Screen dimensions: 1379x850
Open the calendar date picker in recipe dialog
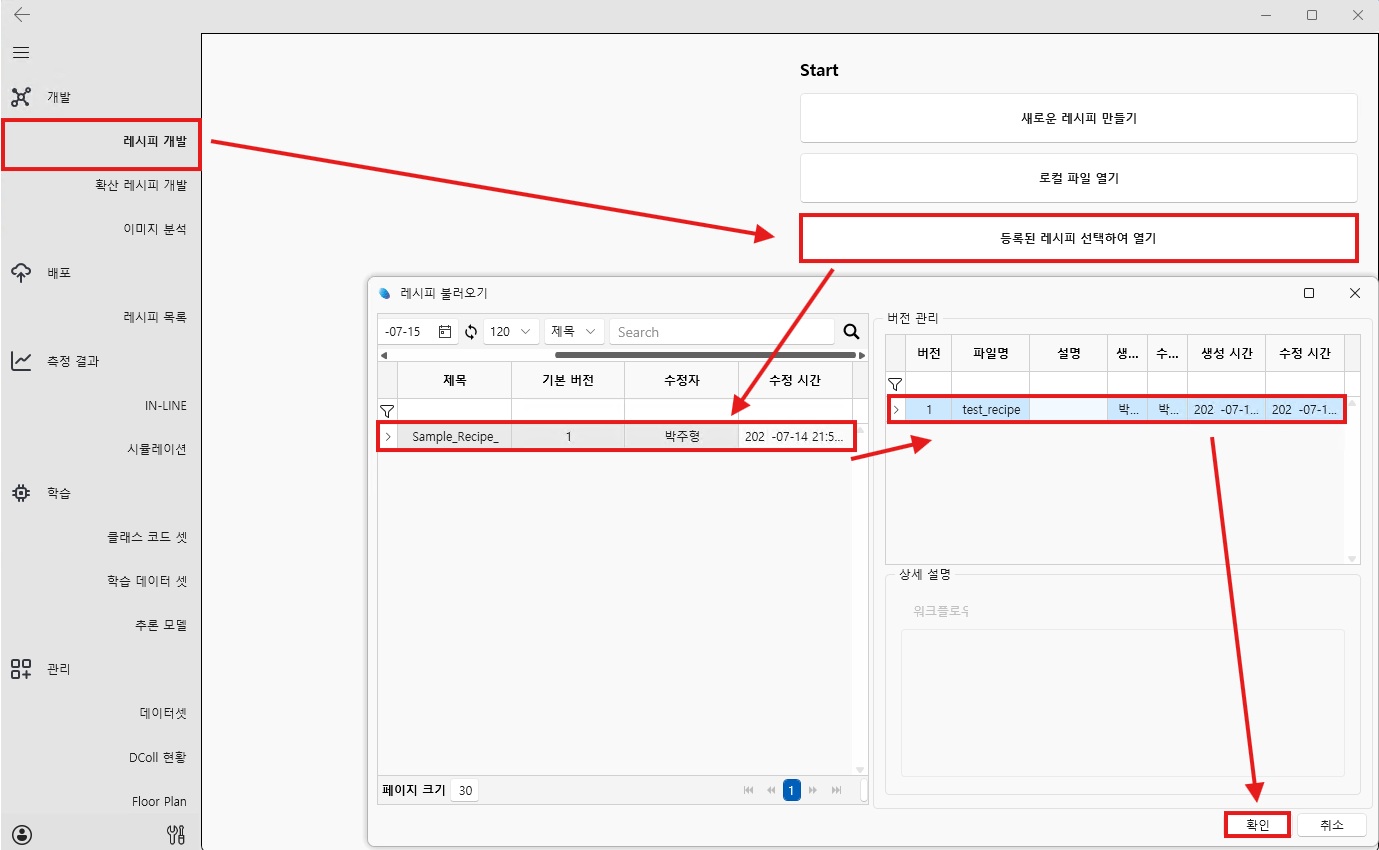[444, 331]
